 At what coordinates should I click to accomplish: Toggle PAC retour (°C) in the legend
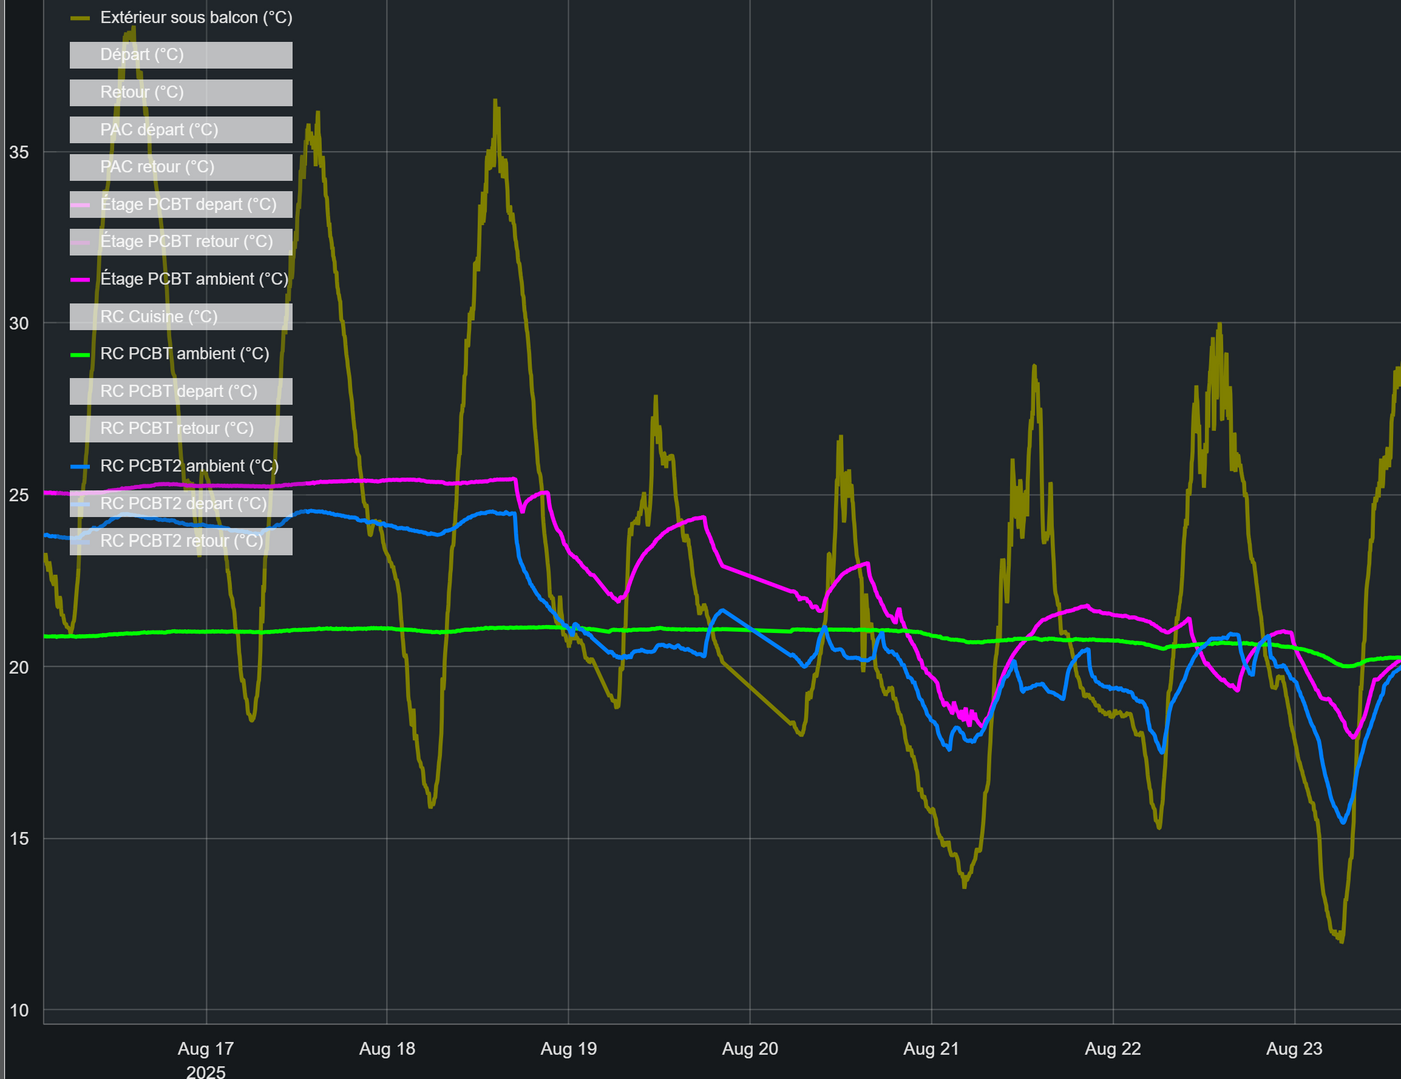[x=157, y=167]
